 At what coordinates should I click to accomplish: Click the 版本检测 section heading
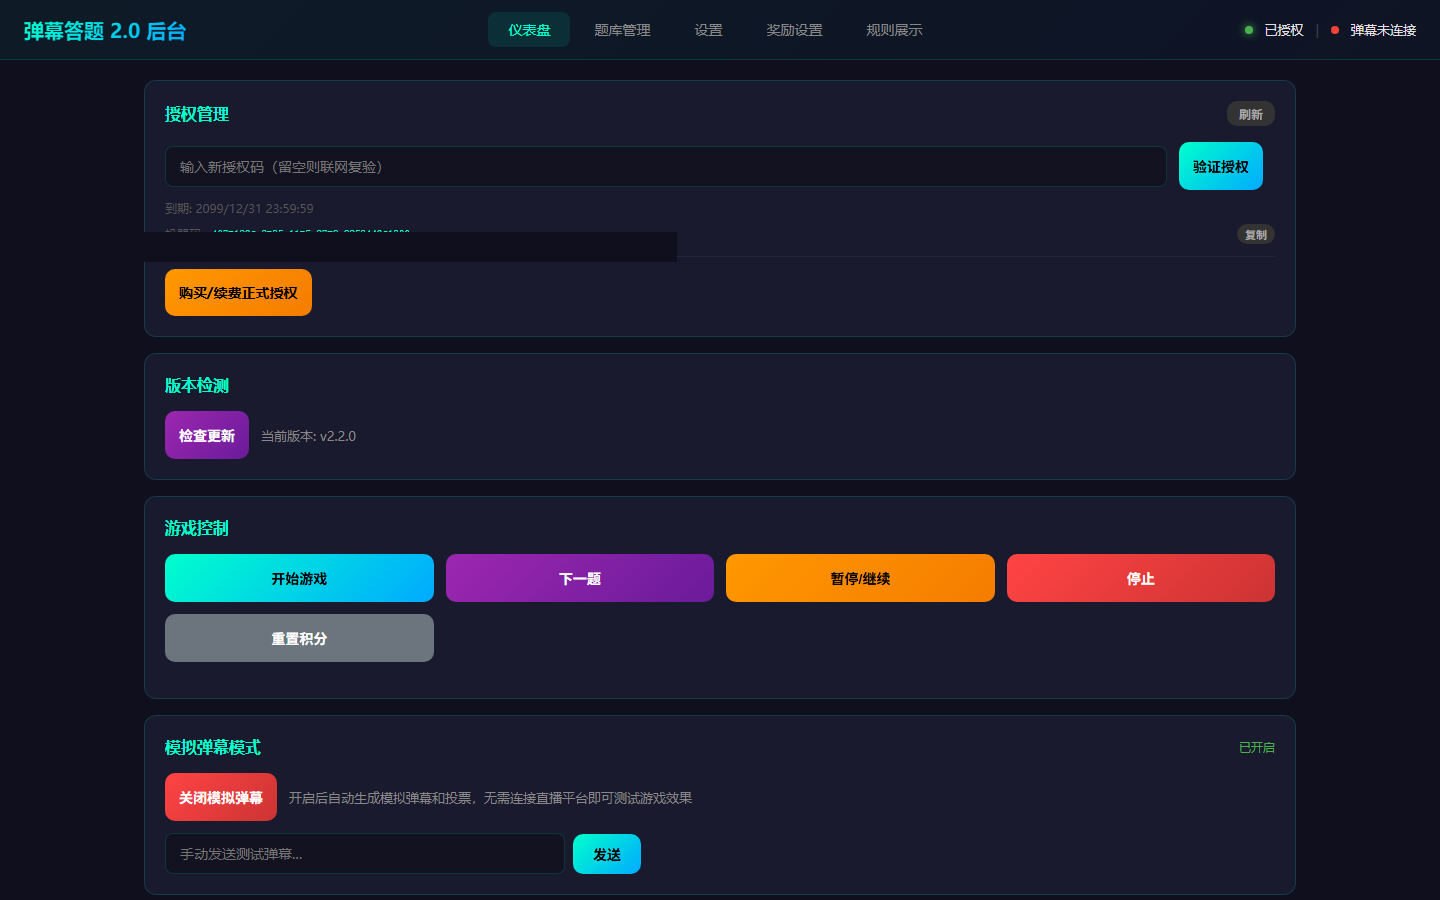(x=197, y=385)
